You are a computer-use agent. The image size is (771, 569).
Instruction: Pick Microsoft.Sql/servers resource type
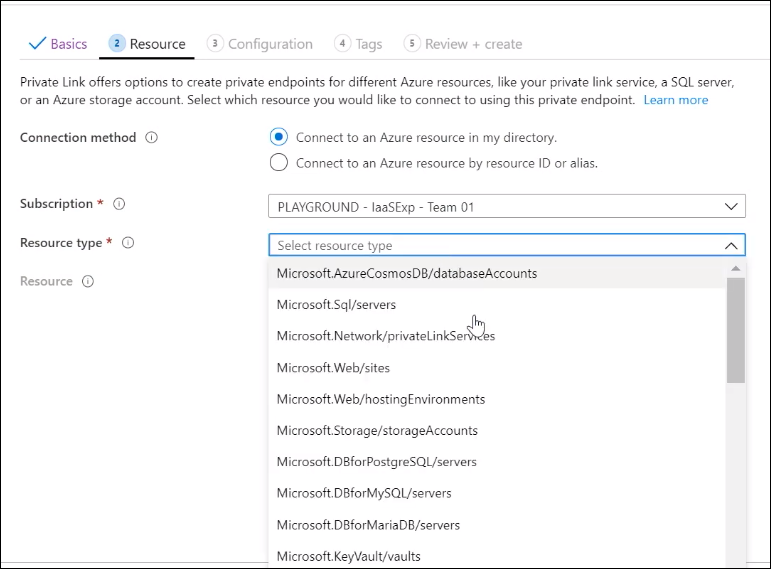coord(321,305)
